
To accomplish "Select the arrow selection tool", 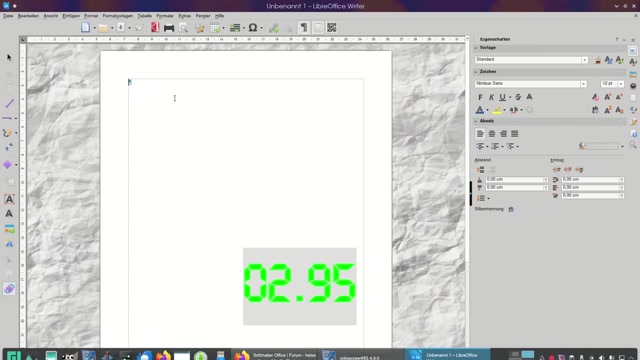I will (9, 58).
